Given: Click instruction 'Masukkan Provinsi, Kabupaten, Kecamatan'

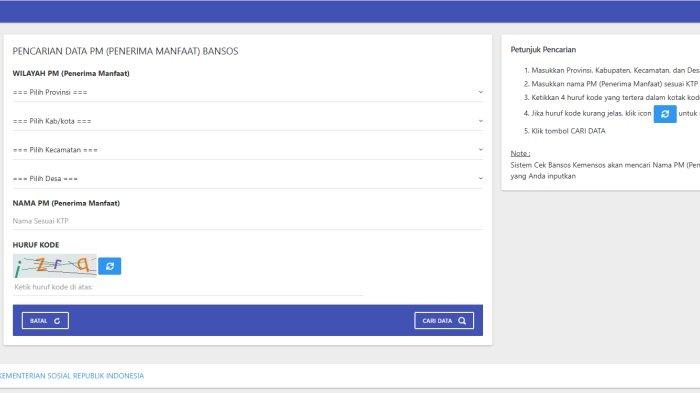Looking at the screenshot, I should [x=616, y=71].
